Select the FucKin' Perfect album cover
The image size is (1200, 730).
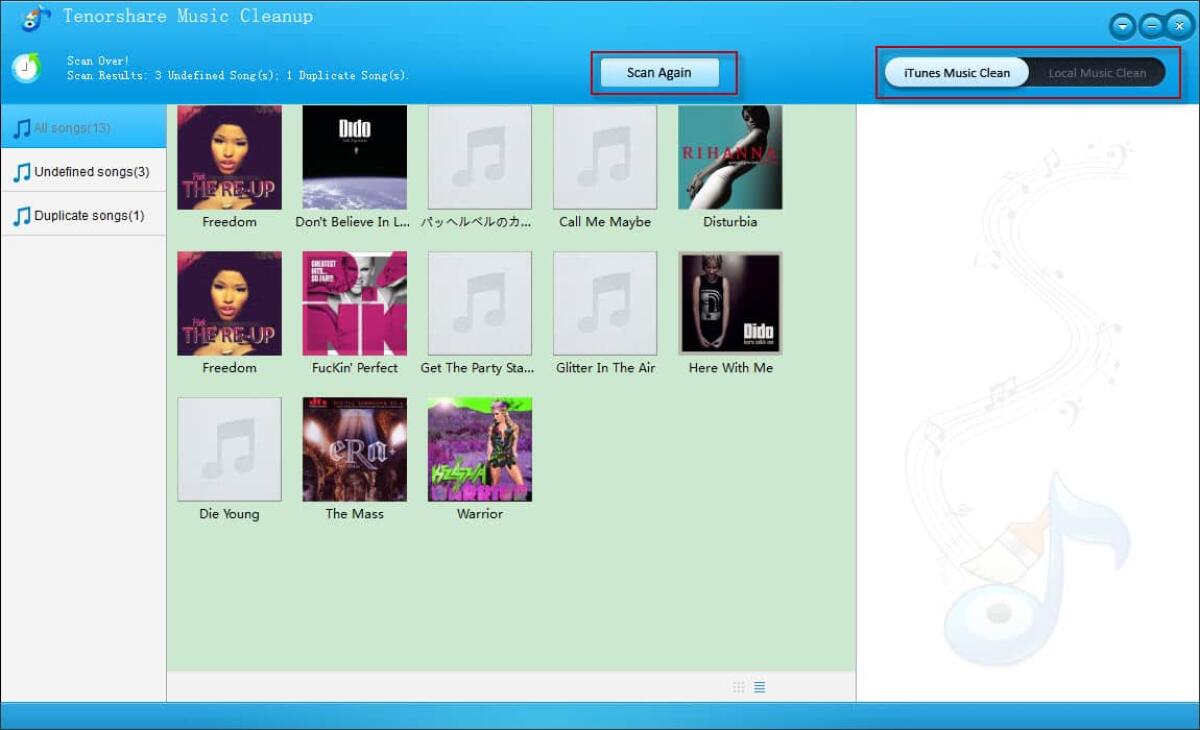point(354,302)
